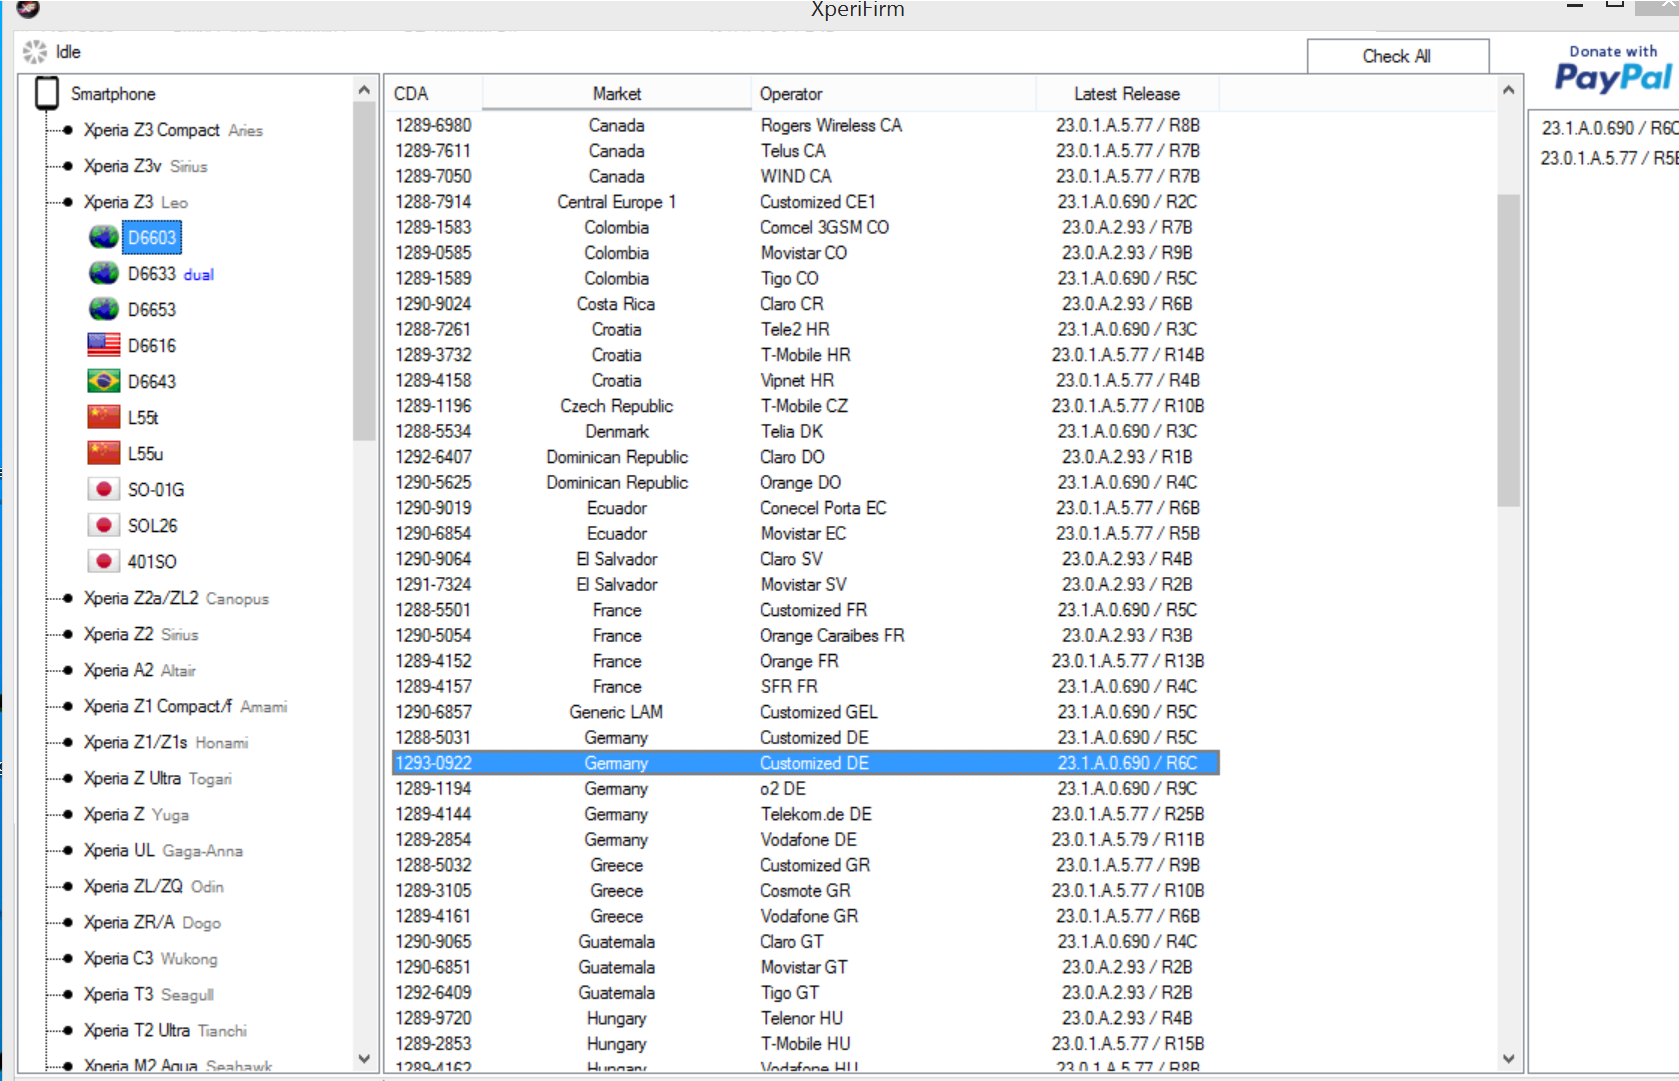Select the T-Mobile CZ row
1679x1081 pixels.
pos(805,406)
